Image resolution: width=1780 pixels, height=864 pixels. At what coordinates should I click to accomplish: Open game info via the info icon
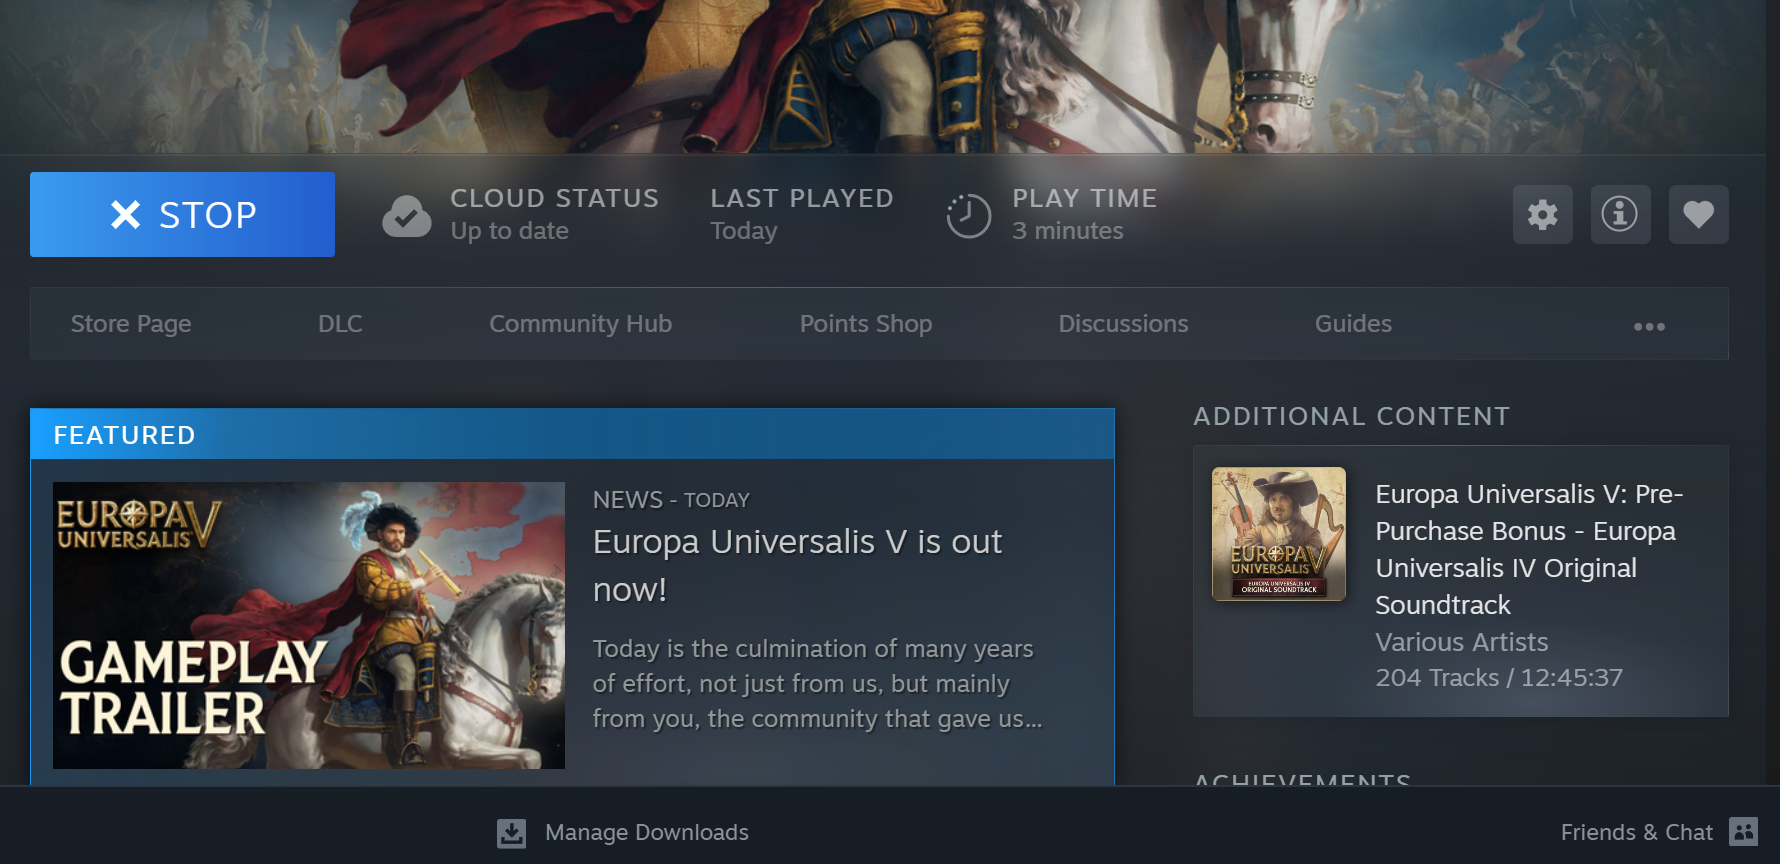coord(1620,214)
